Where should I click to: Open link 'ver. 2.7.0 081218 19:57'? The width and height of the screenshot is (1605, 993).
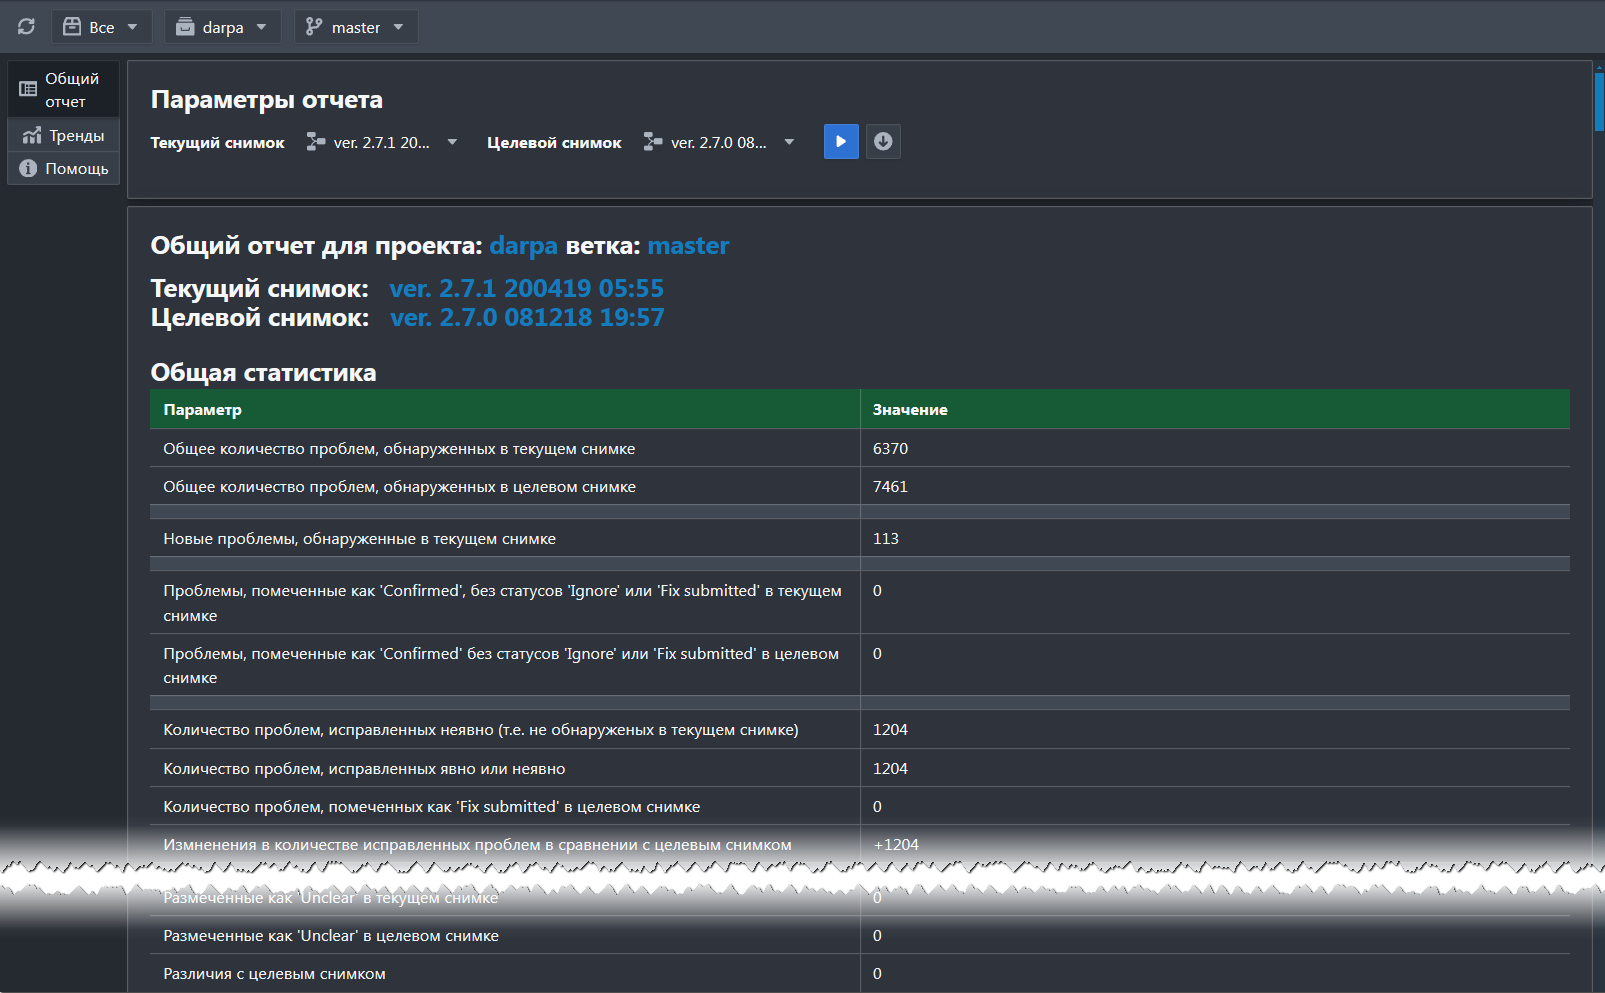click(527, 317)
